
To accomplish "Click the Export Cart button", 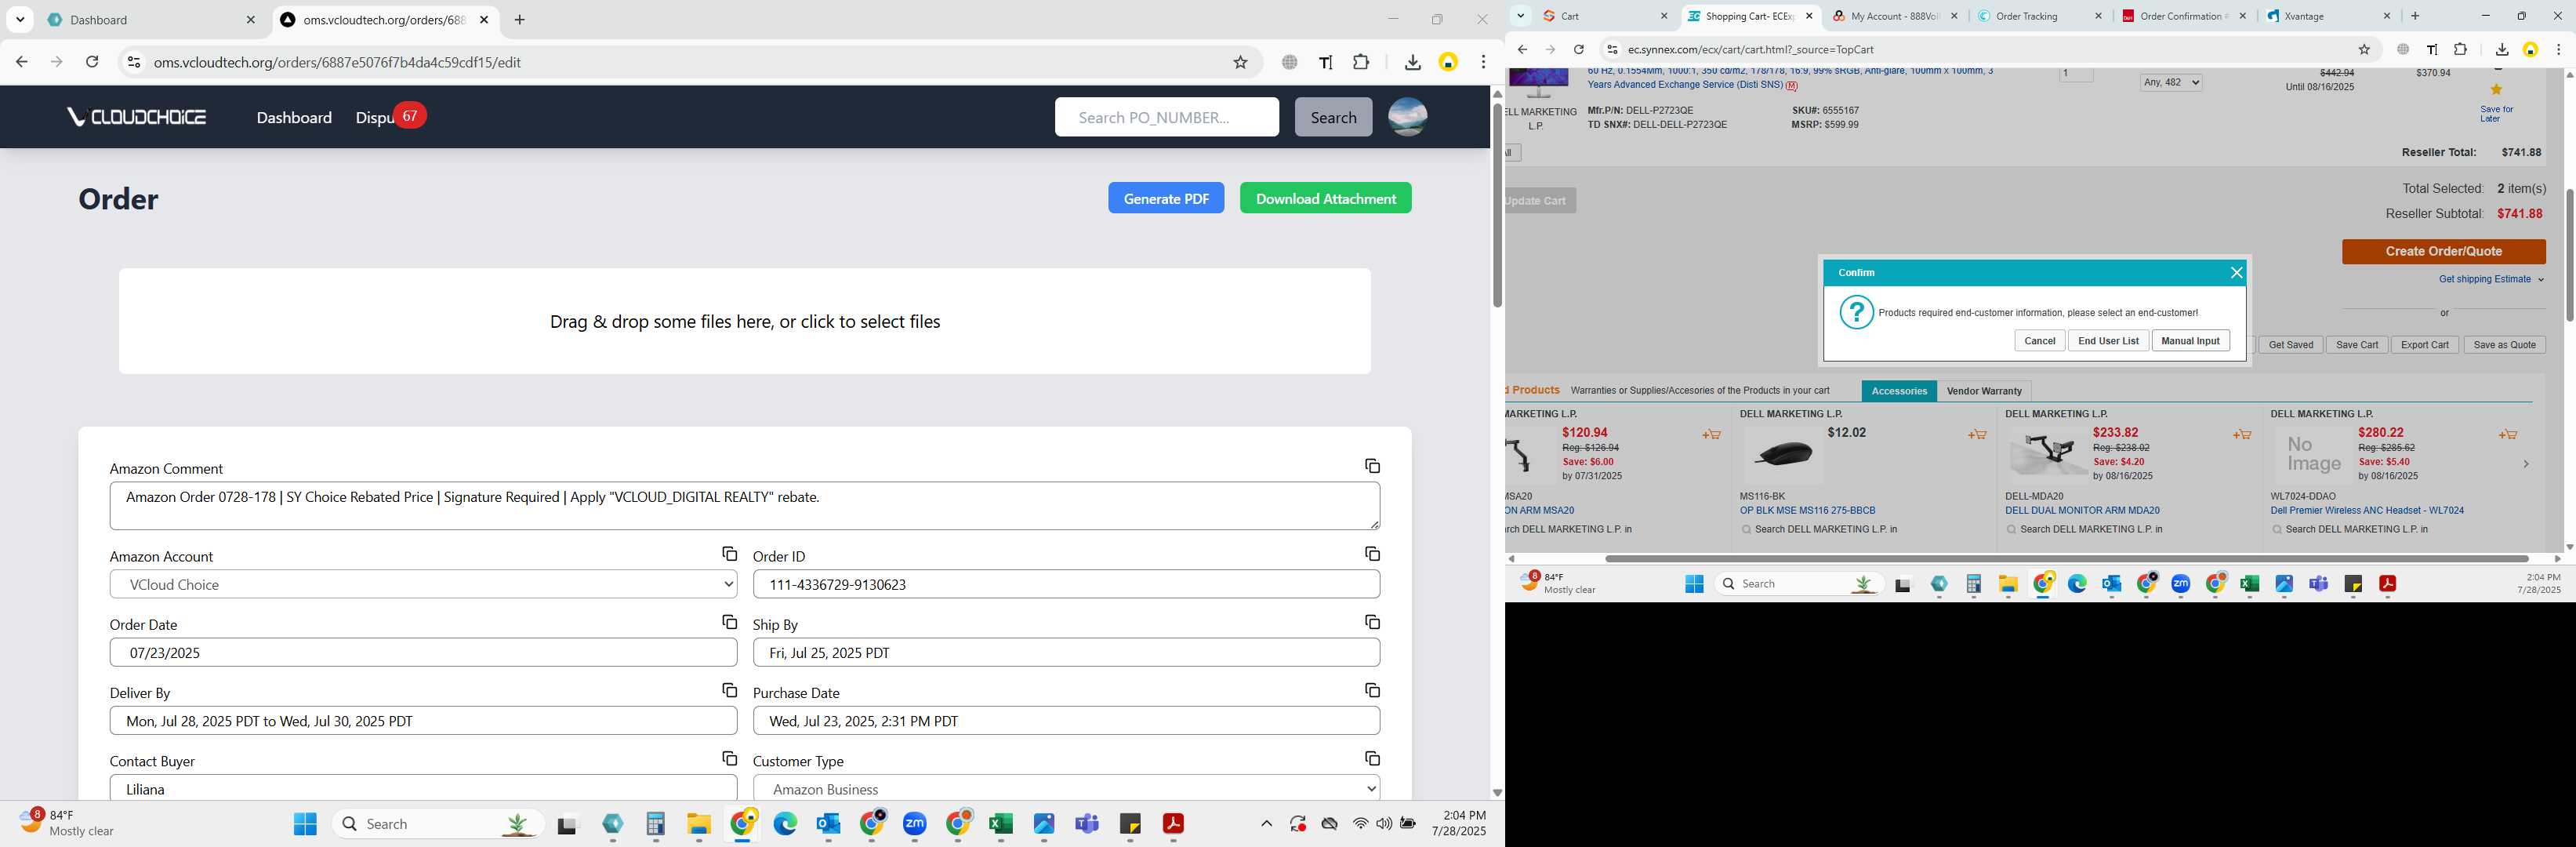I will 2424,345.
